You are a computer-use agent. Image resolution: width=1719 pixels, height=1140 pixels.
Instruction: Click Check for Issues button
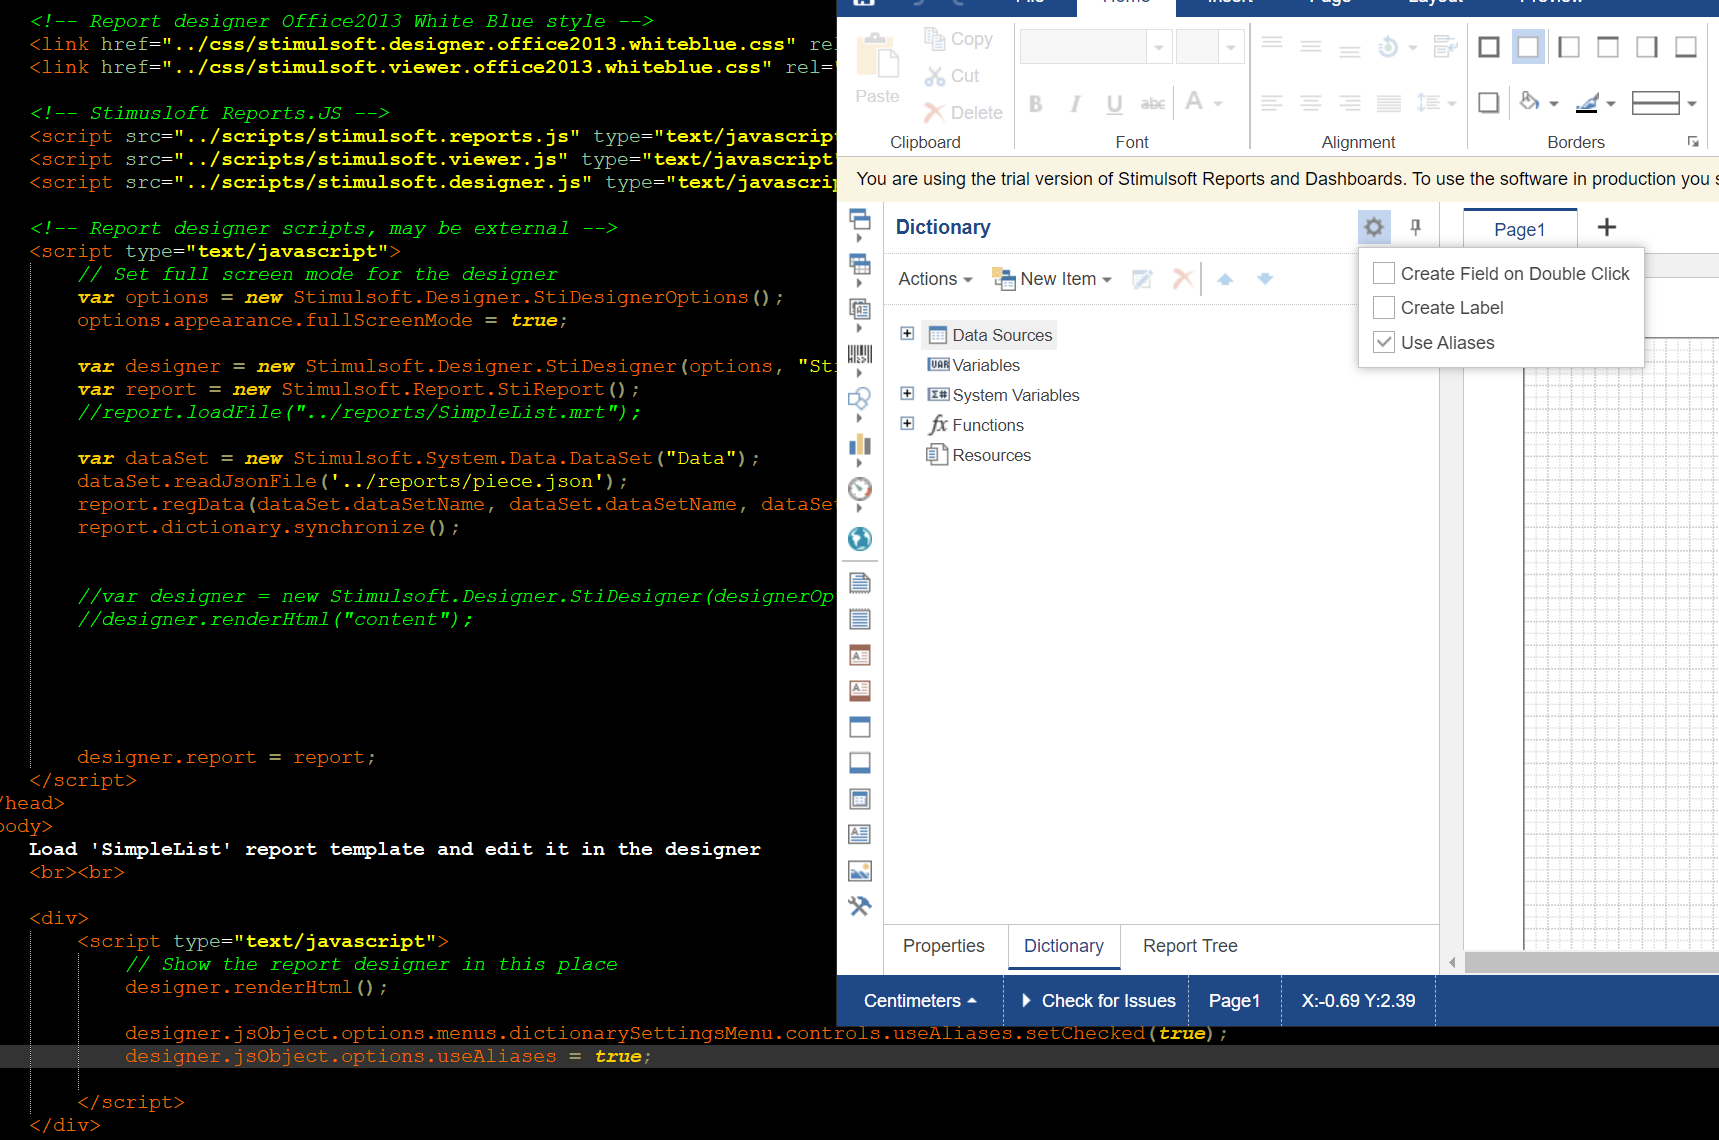1097,1001
